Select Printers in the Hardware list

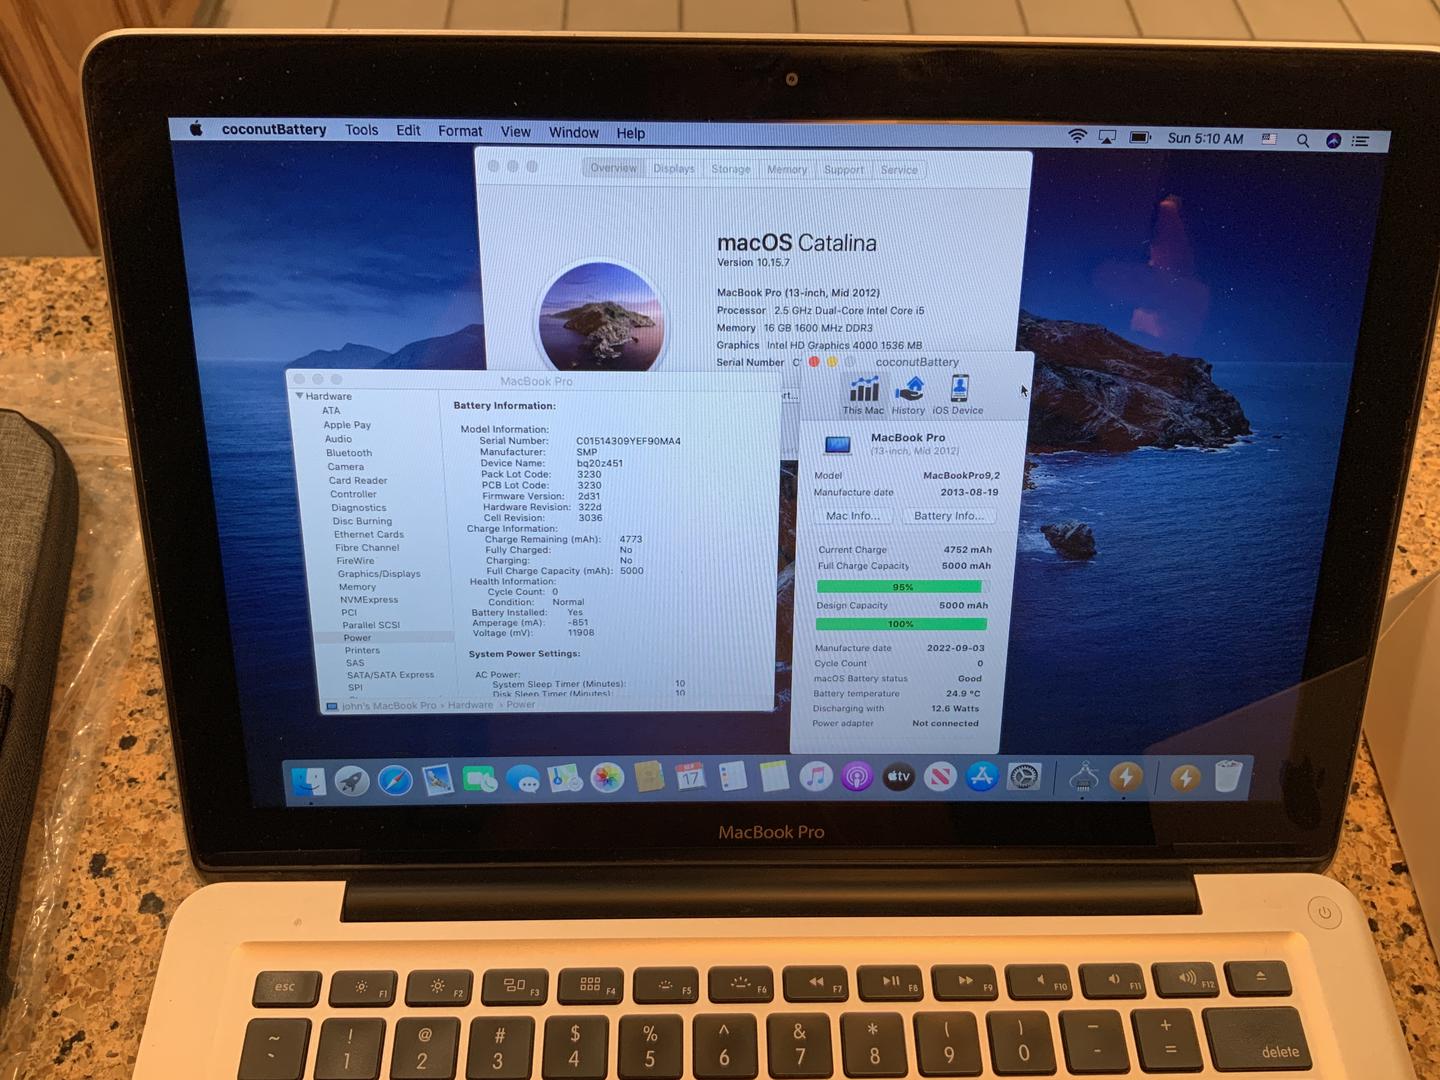[x=362, y=651]
